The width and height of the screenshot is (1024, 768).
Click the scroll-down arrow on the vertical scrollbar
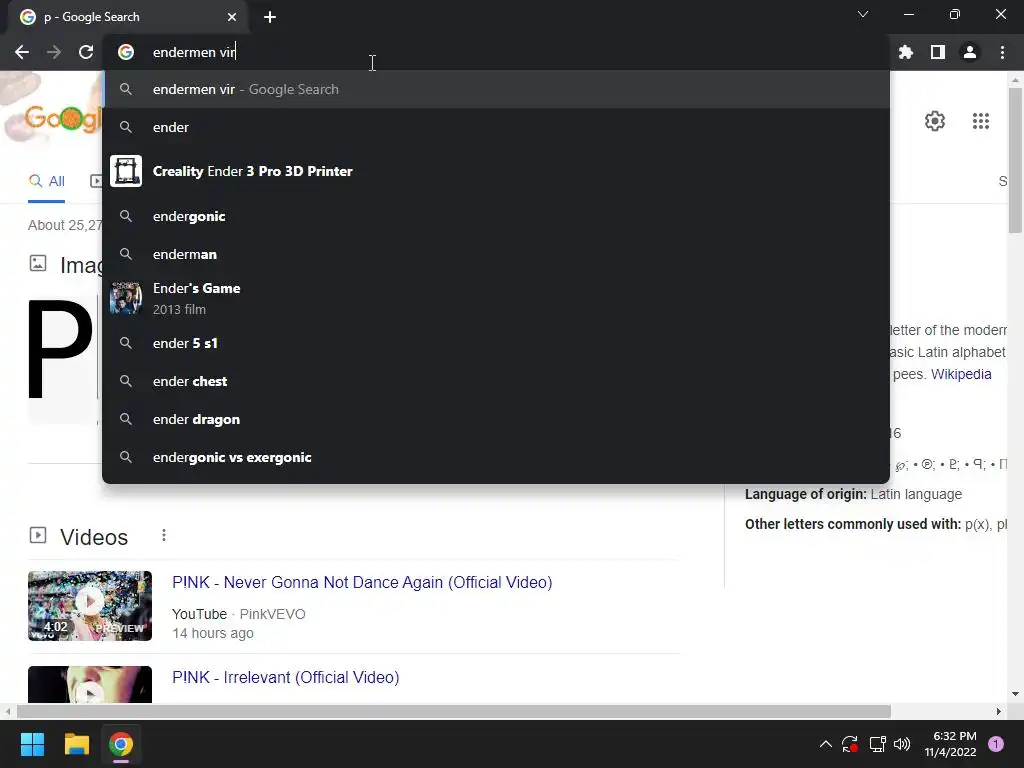coord(1015,694)
